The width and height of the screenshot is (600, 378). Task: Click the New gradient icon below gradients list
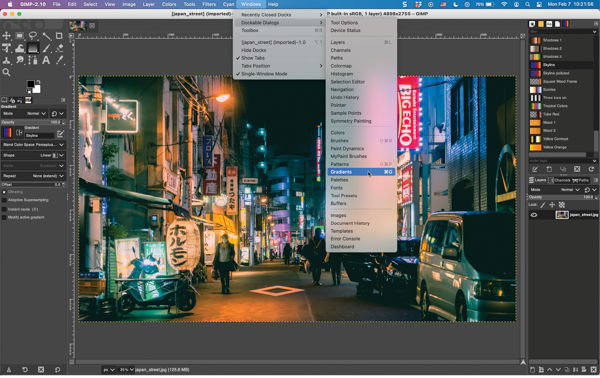(x=549, y=169)
